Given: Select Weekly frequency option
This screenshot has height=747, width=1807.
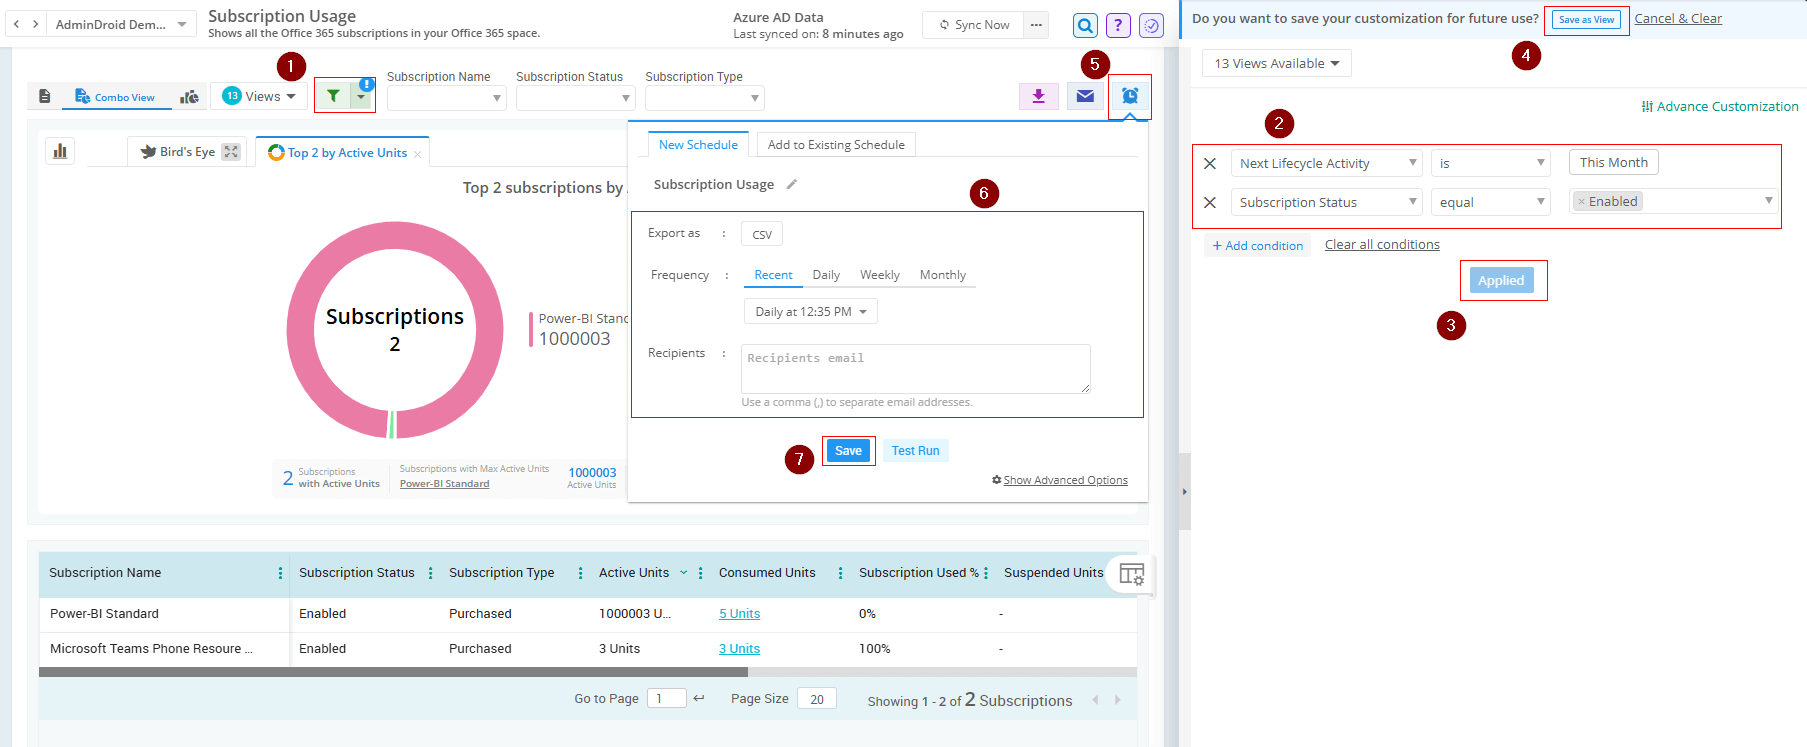Looking at the screenshot, I should (x=879, y=275).
